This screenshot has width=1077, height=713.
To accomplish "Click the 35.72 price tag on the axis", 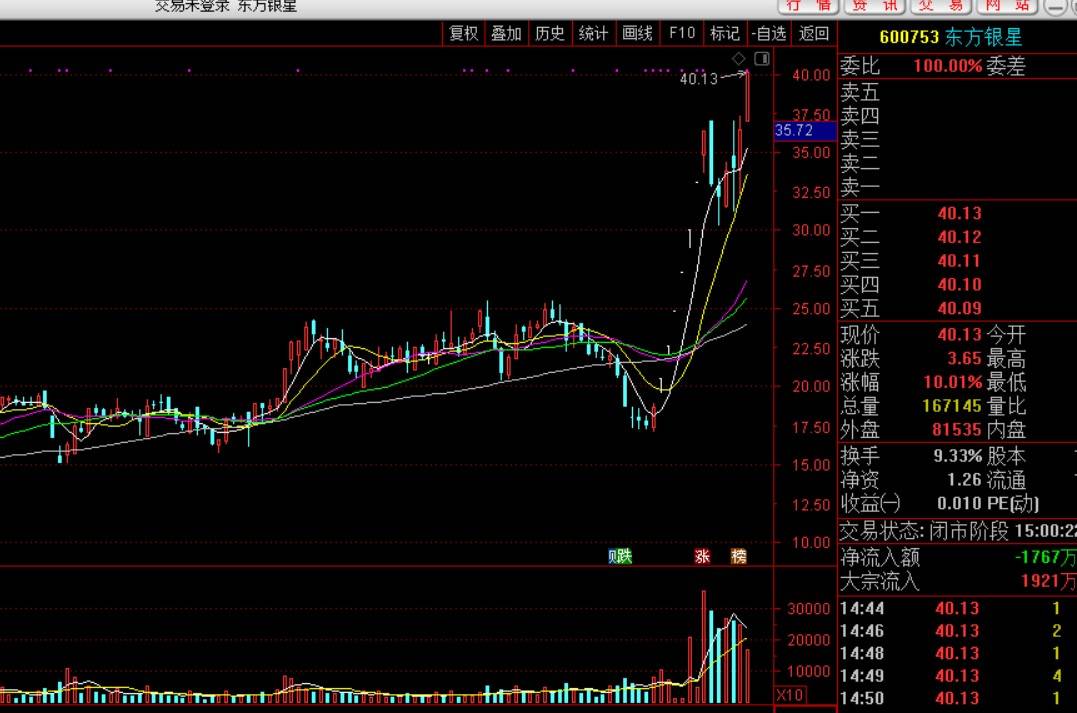I will [x=794, y=131].
